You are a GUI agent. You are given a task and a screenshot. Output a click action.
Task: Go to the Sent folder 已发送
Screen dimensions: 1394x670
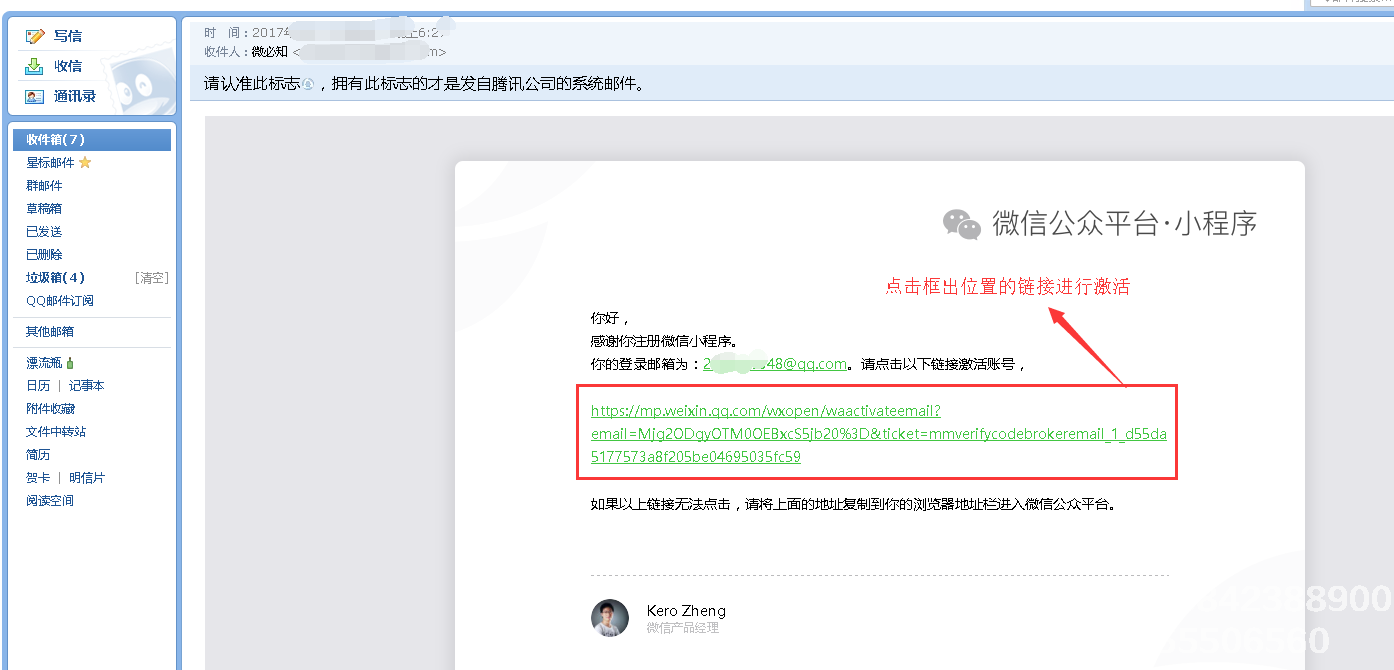click(x=44, y=232)
